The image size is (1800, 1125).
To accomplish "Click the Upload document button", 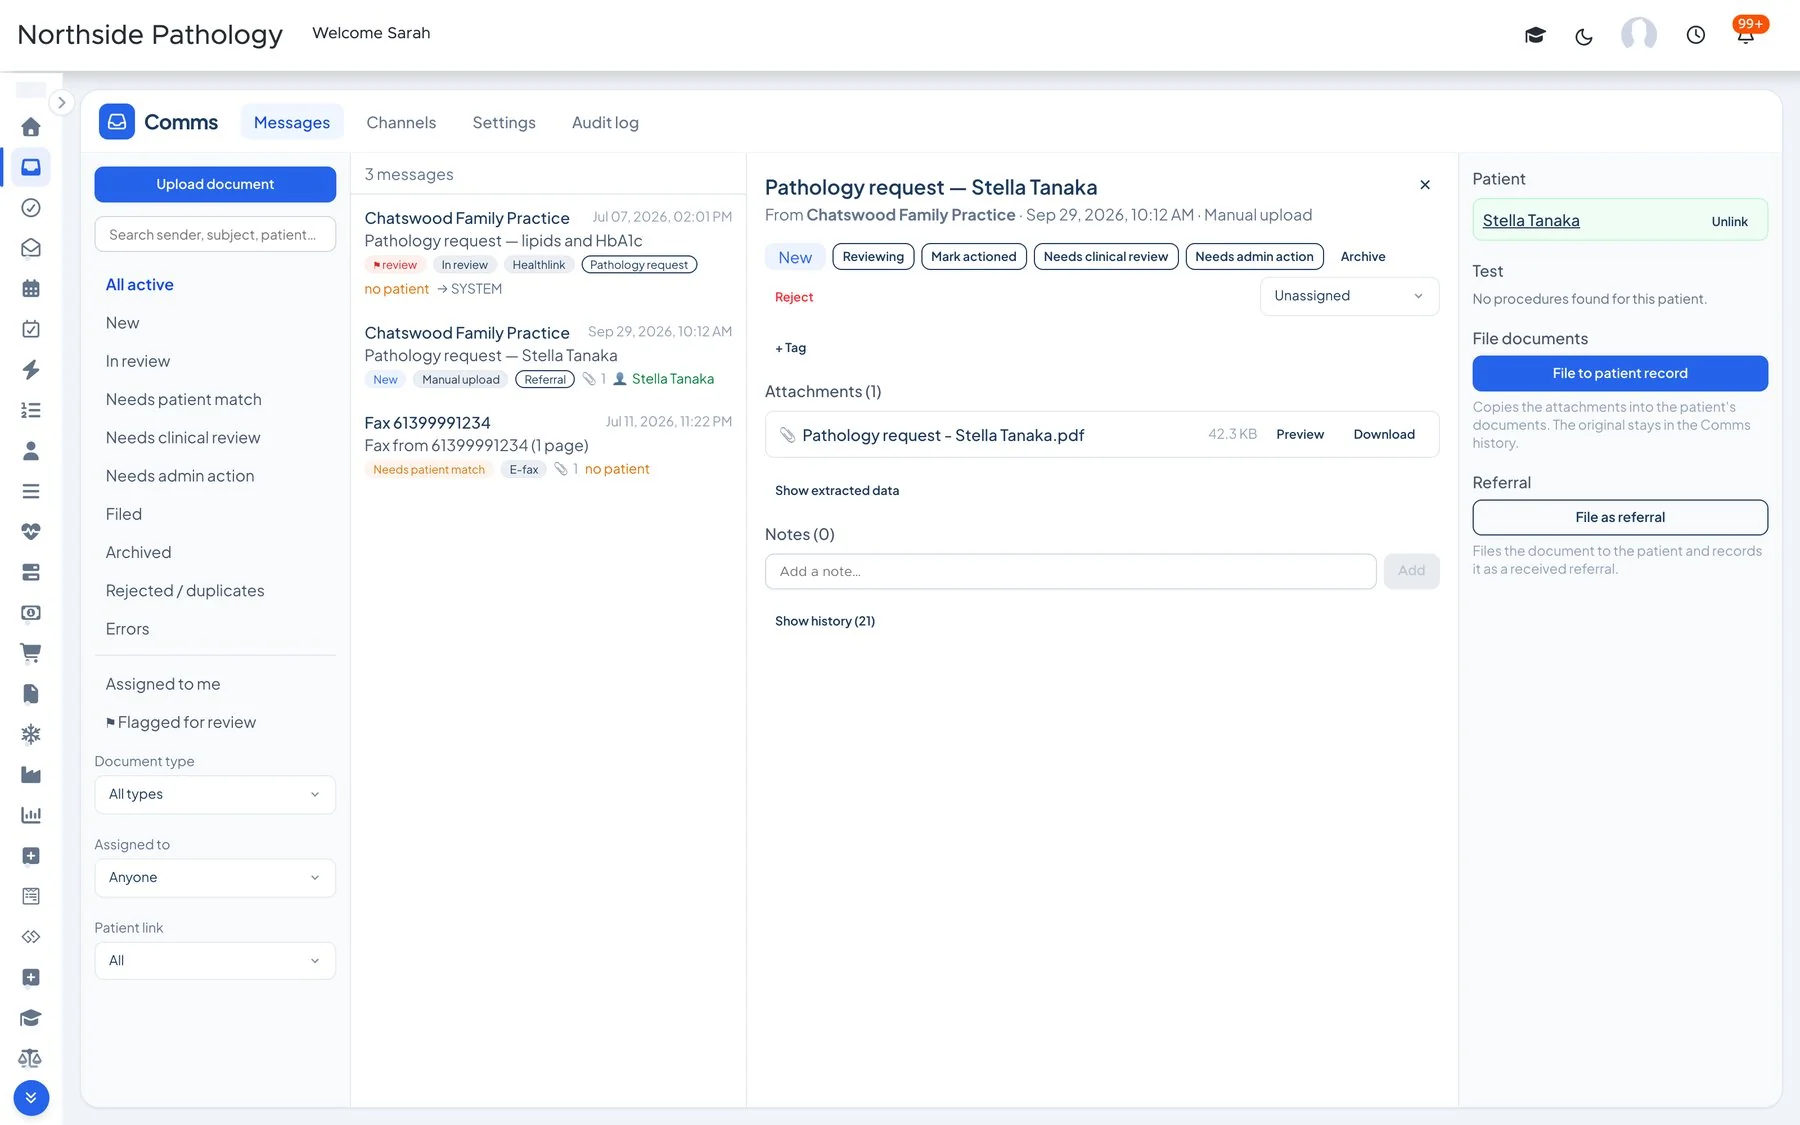I will (215, 184).
